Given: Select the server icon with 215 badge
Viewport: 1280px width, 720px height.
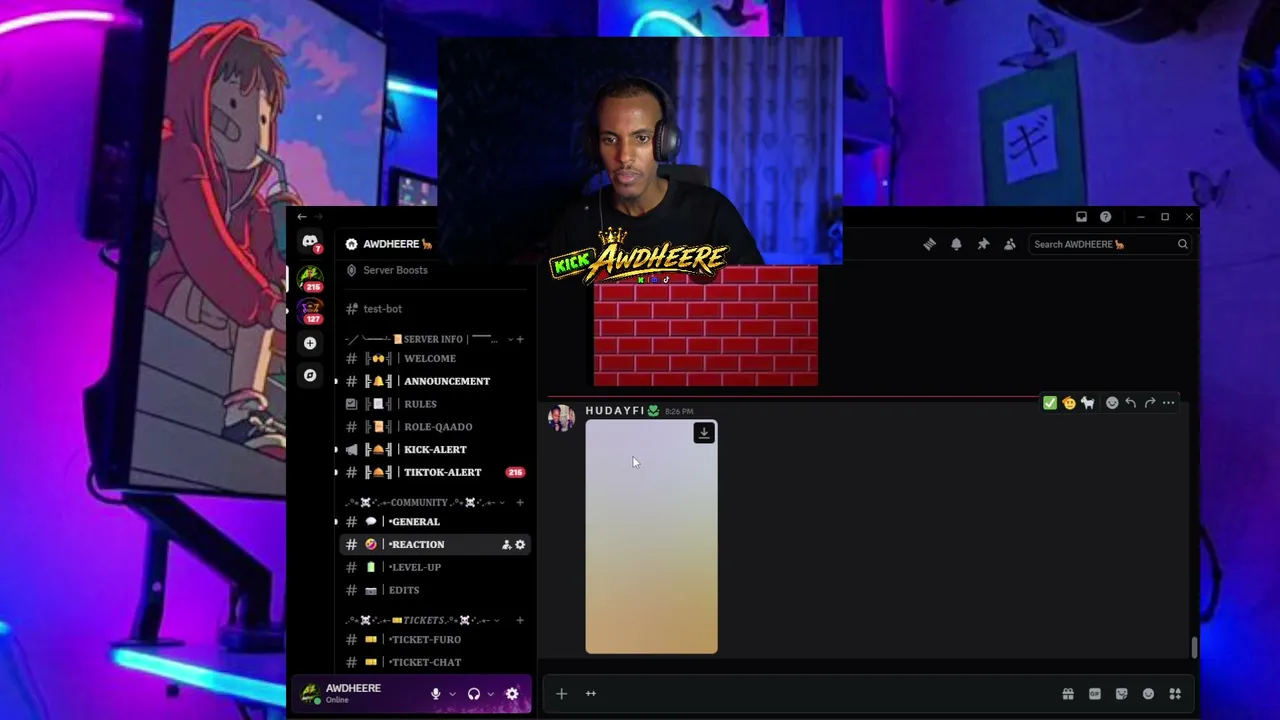Looking at the screenshot, I should coord(310,277).
